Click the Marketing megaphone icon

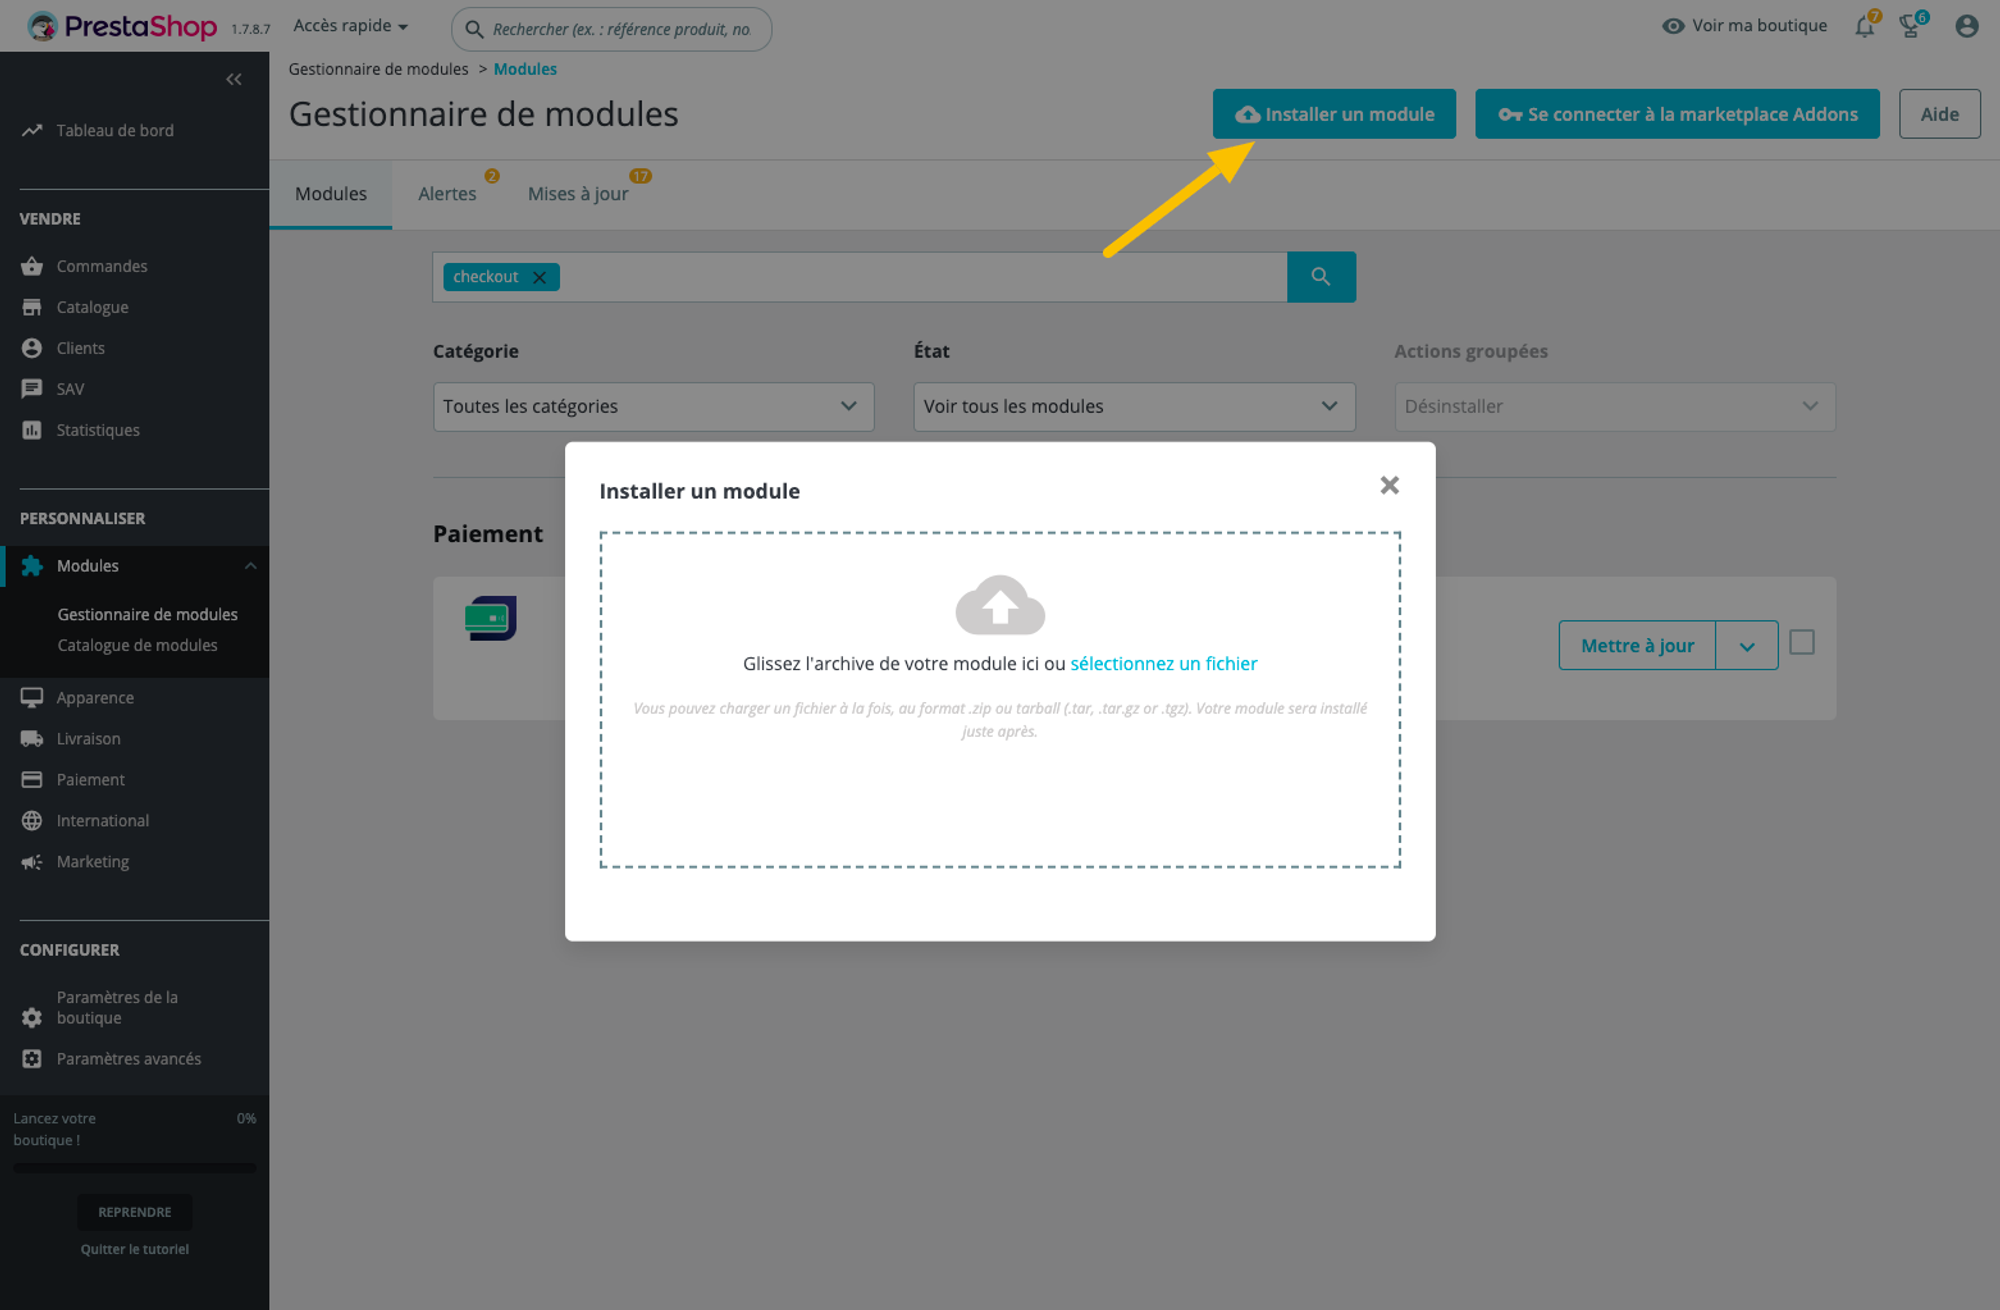pyautogui.click(x=32, y=862)
